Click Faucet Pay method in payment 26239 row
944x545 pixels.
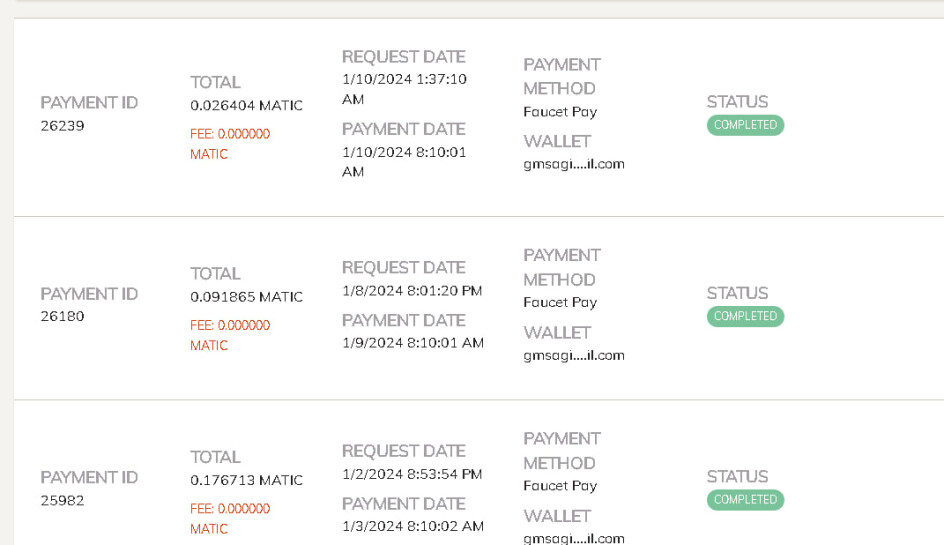560,112
